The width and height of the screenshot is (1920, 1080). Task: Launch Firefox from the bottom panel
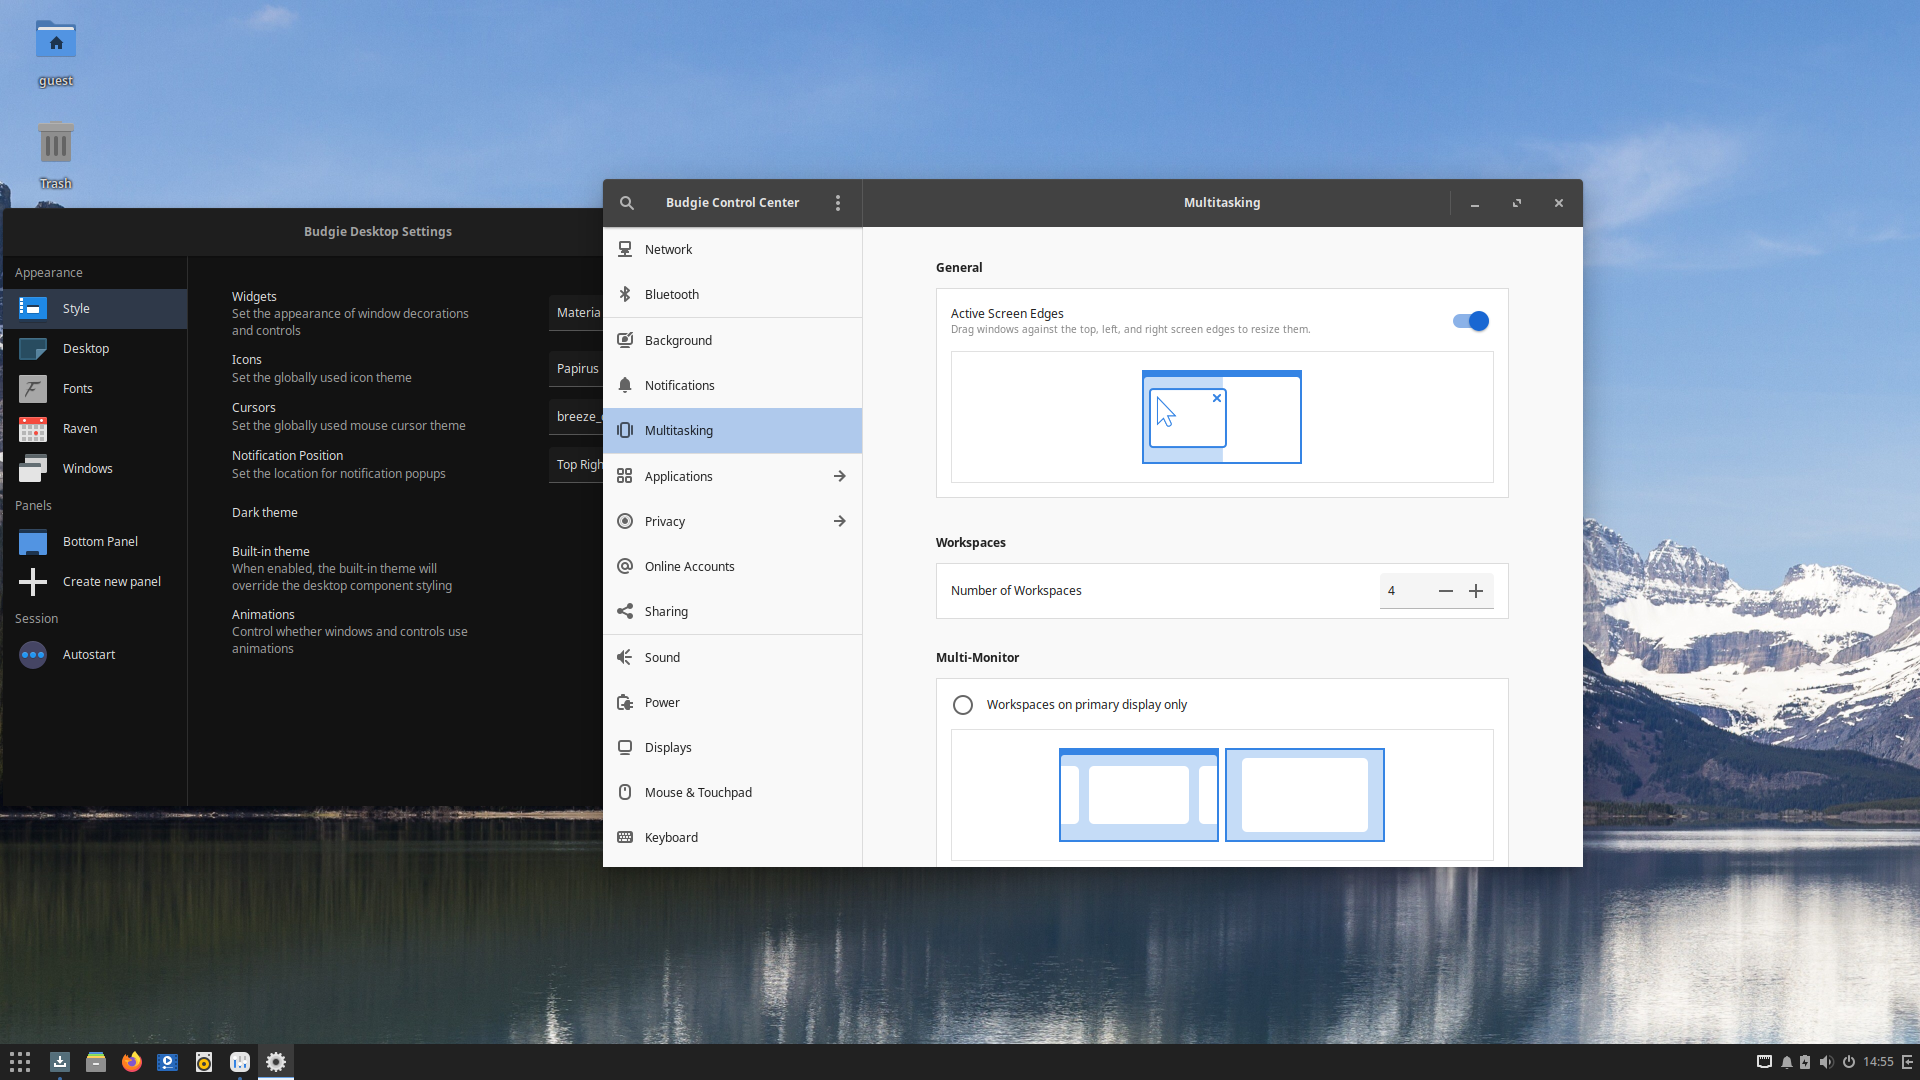tap(132, 1062)
